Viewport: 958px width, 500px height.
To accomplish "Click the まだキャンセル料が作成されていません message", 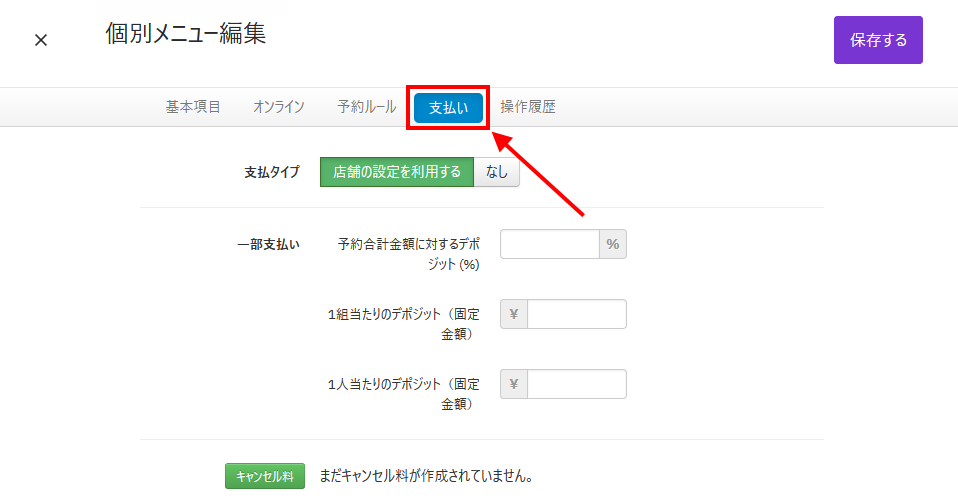I will pyautogui.click(x=426, y=476).
